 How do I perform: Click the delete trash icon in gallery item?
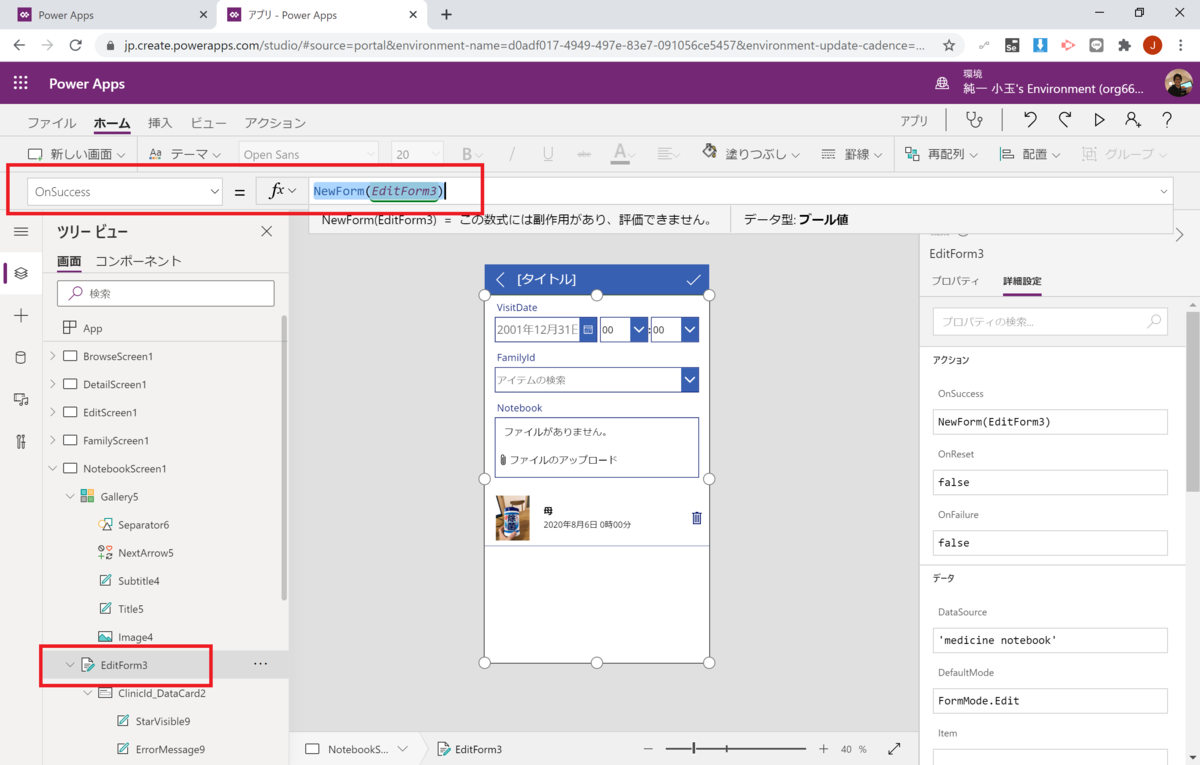click(697, 518)
